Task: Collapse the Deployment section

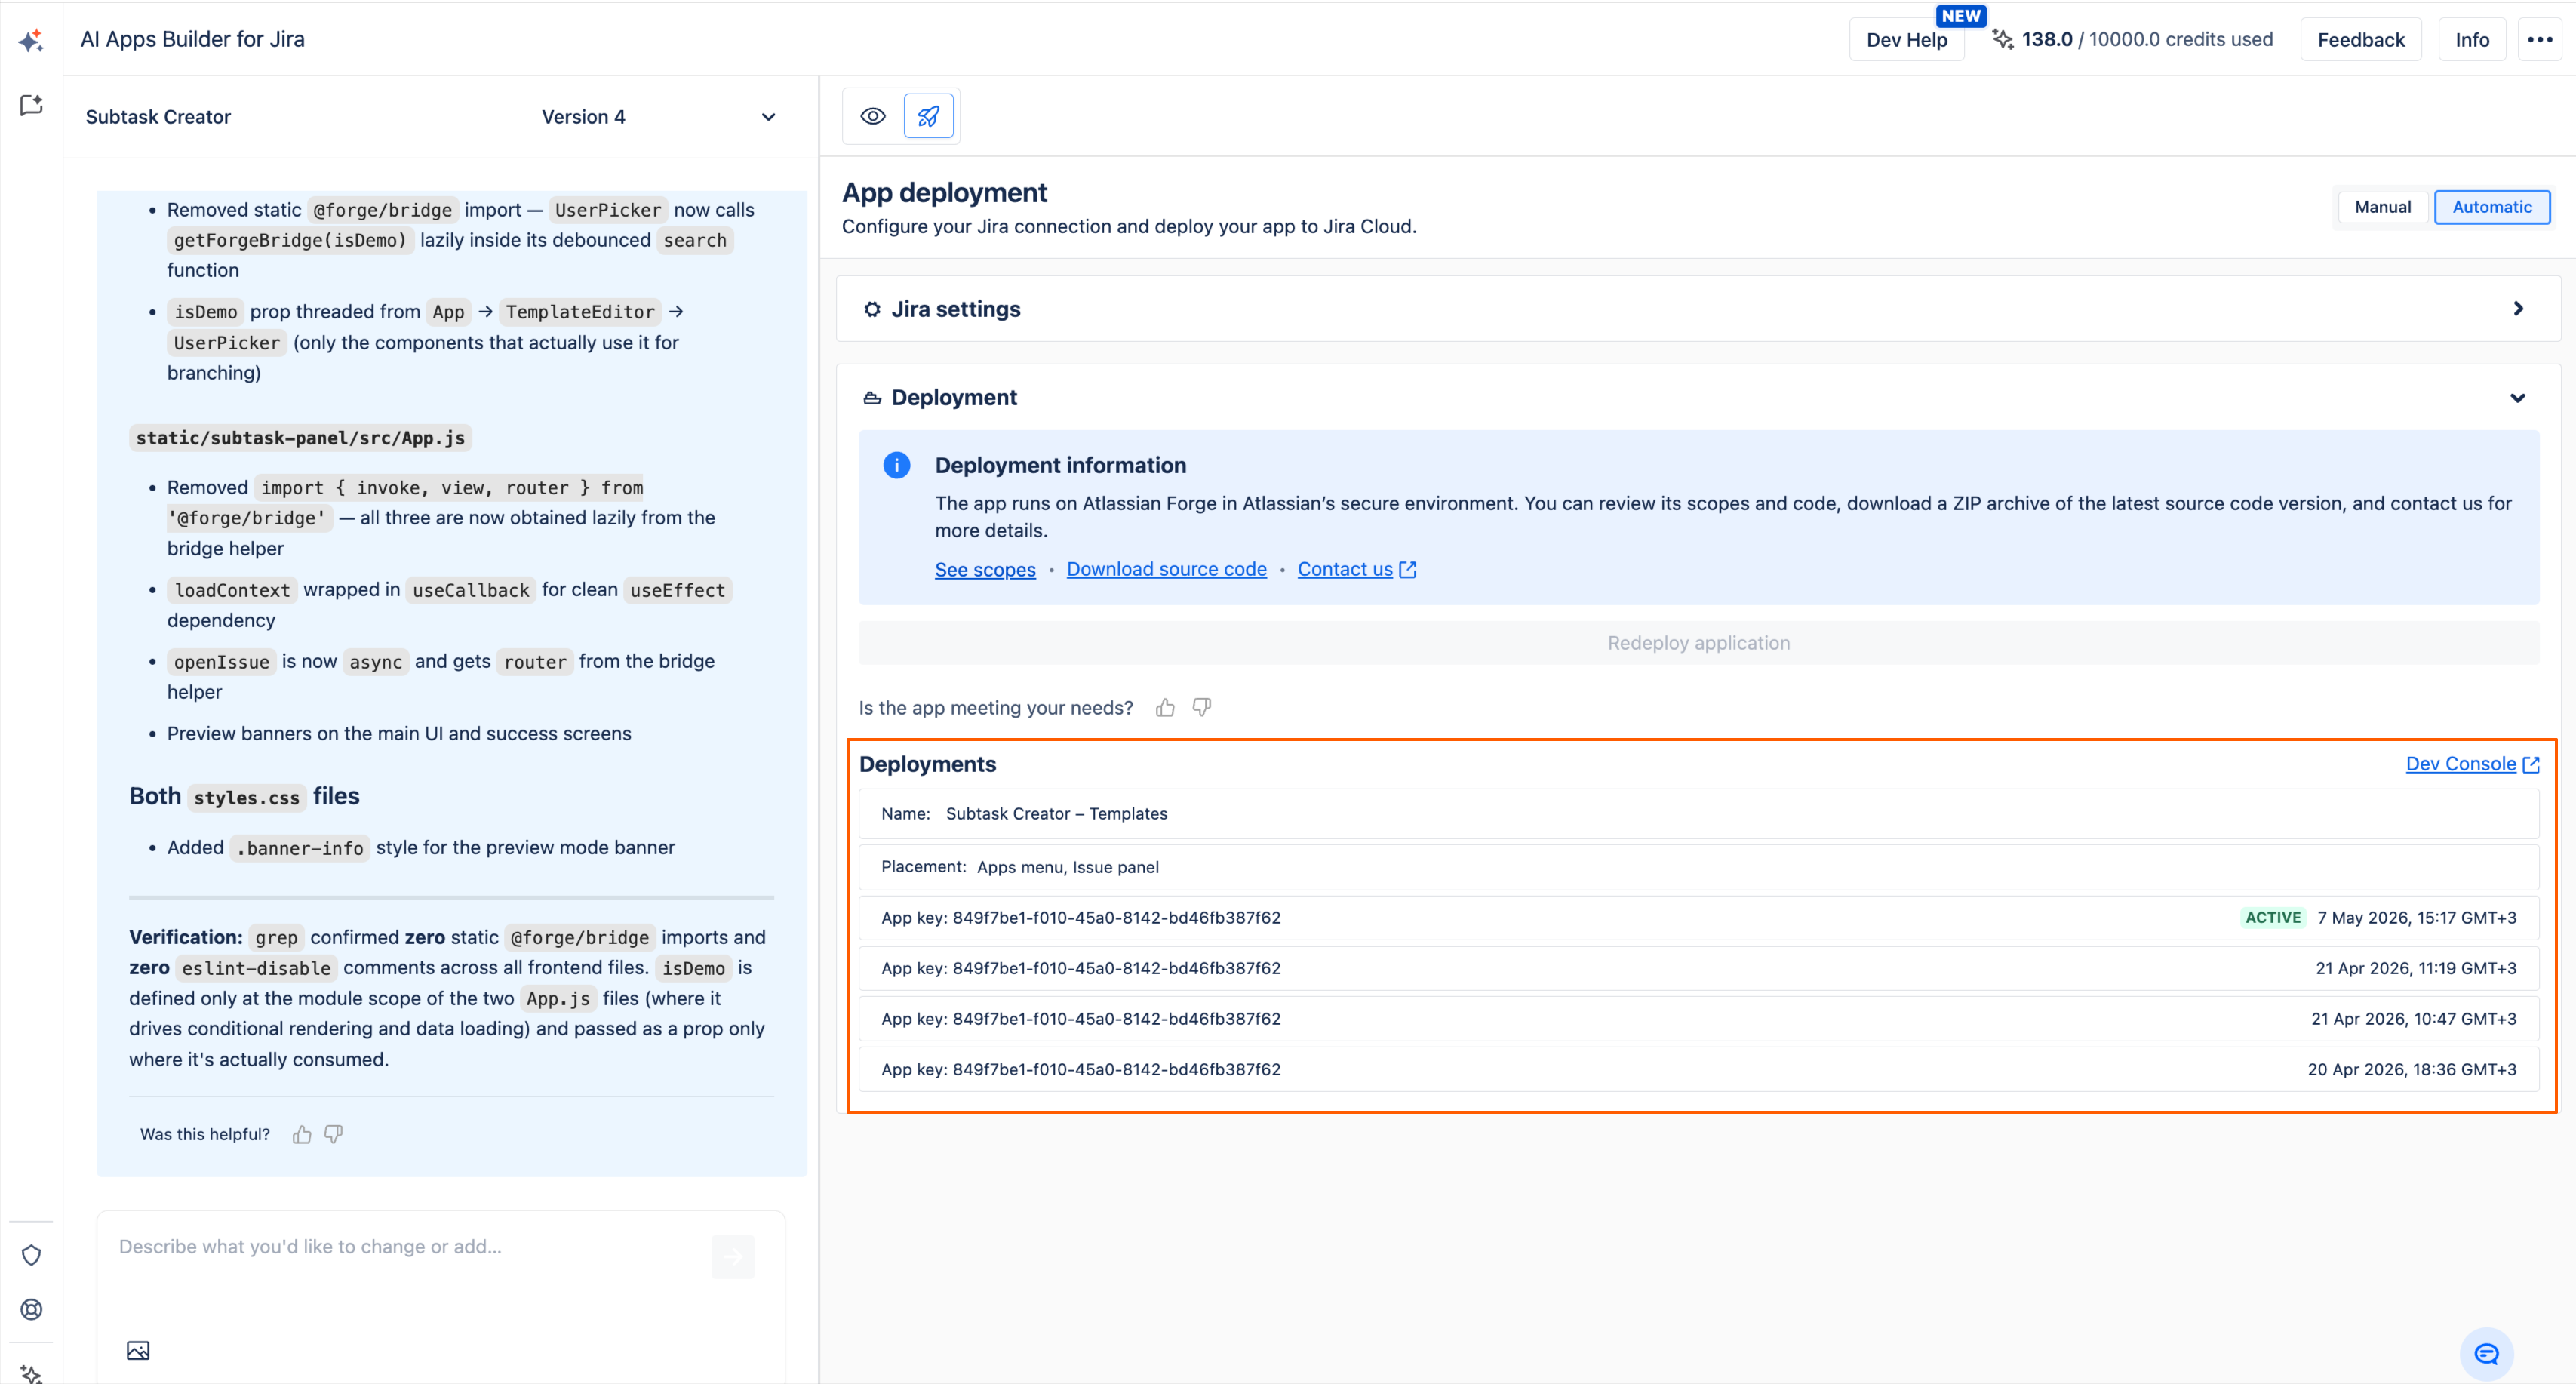Action: click(2518, 398)
